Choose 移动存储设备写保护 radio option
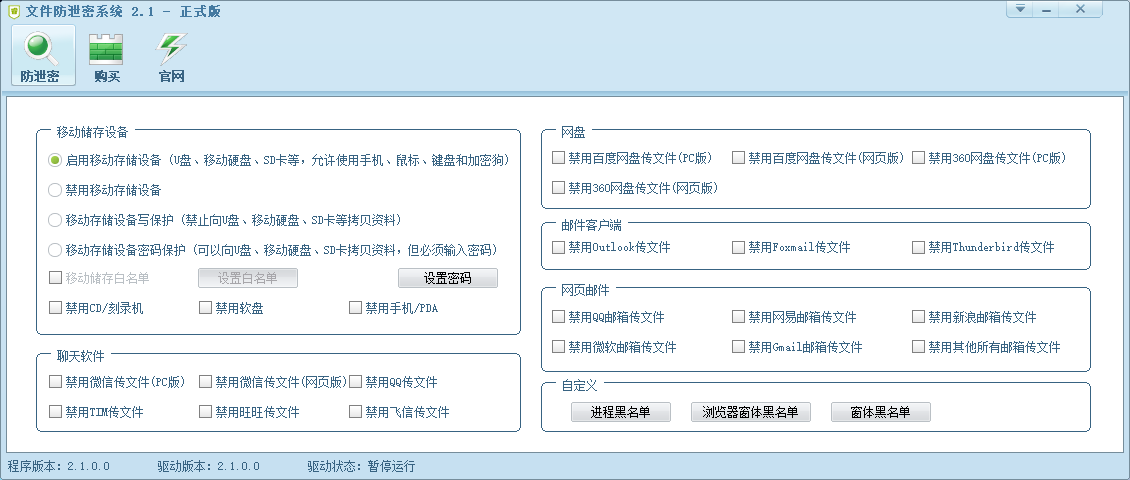This screenshot has width=1130, height=480. click(x=56, y=220)
